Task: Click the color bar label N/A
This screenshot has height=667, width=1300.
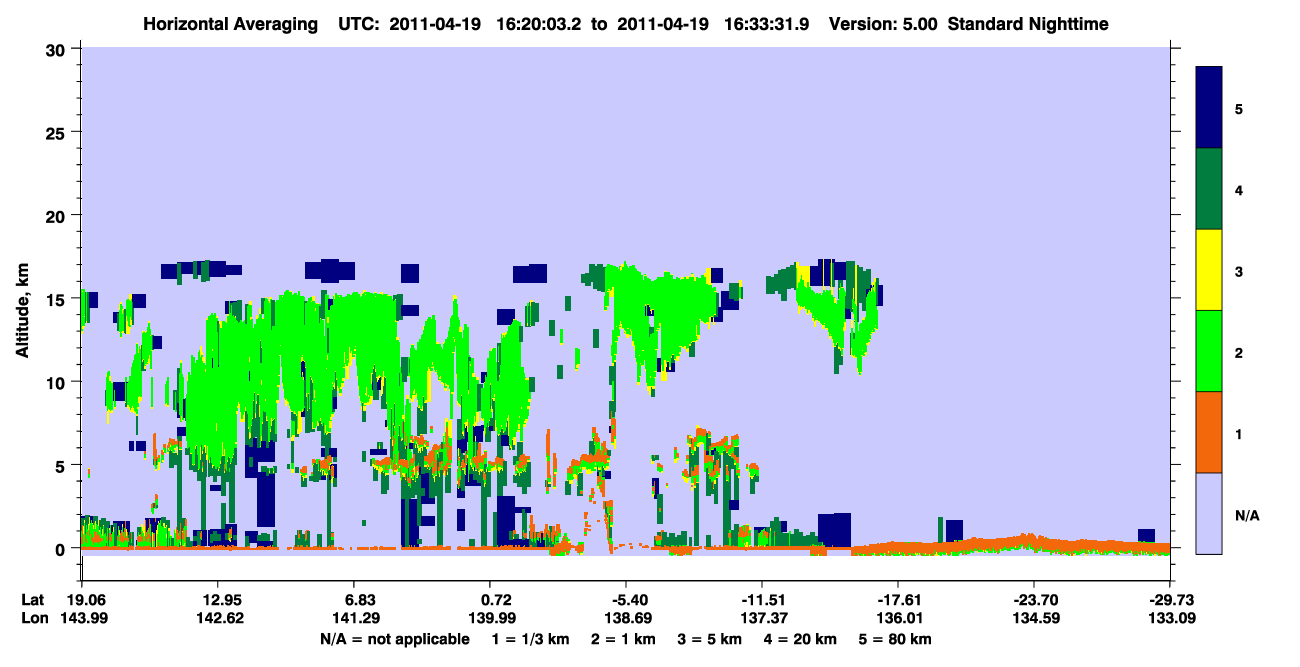Action: 1246,515
